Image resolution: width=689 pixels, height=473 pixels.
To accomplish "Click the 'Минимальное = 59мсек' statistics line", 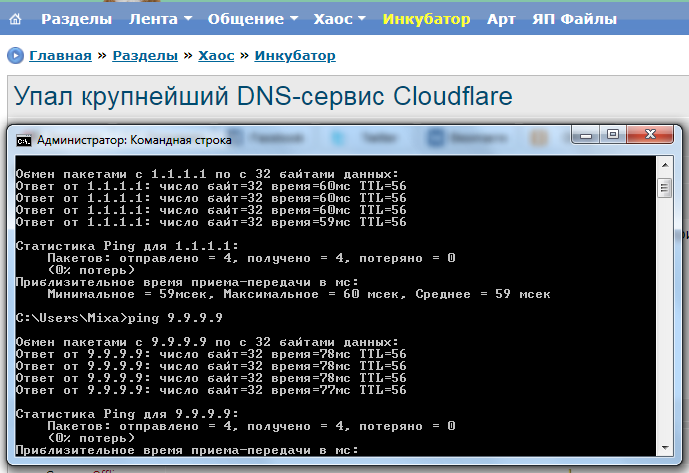I will tap(299, 294).
